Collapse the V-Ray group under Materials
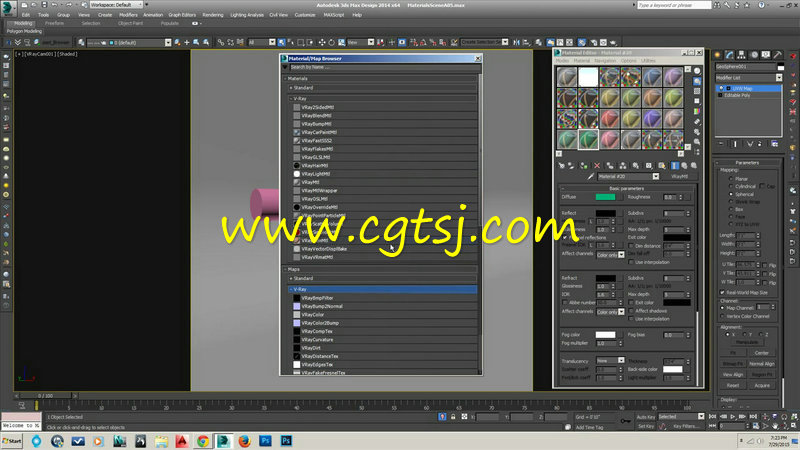This screenshot has width=800, height=450. pos(291,98)
